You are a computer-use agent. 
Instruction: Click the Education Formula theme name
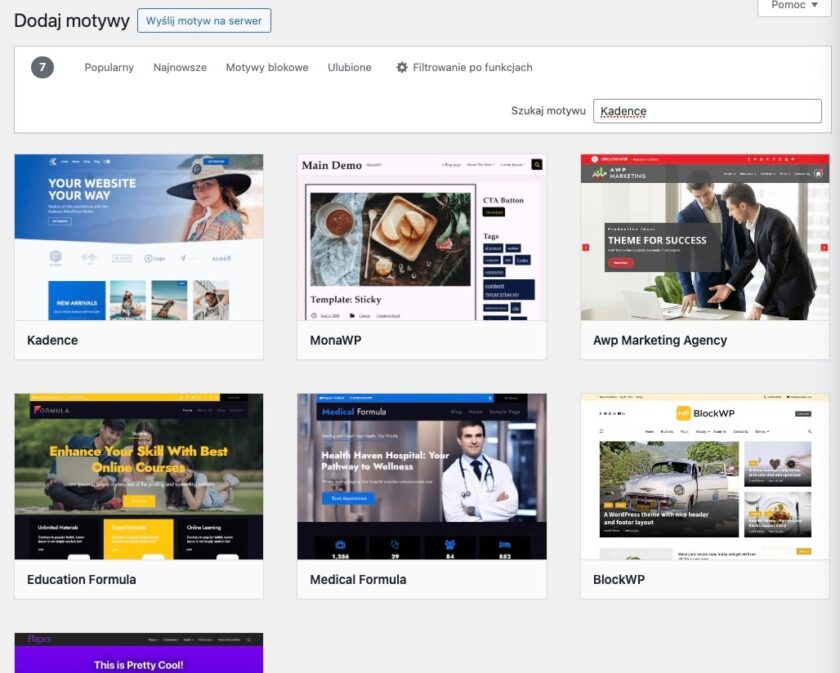pos(82,580)
